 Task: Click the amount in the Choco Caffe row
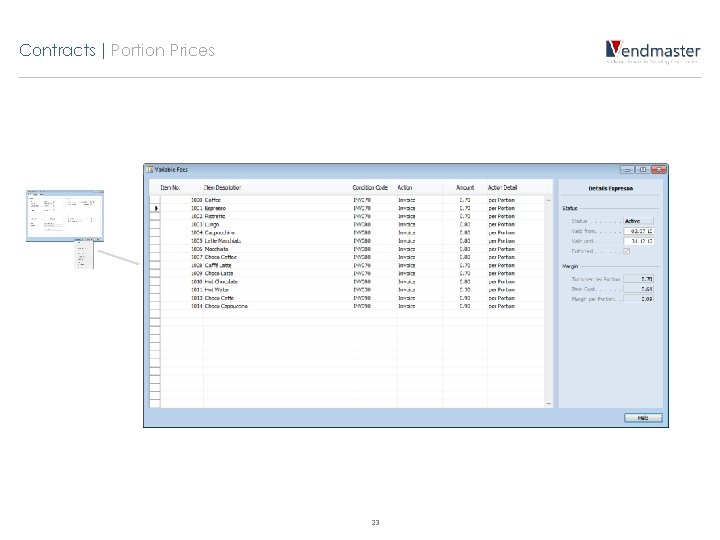[x=465, y=298]
